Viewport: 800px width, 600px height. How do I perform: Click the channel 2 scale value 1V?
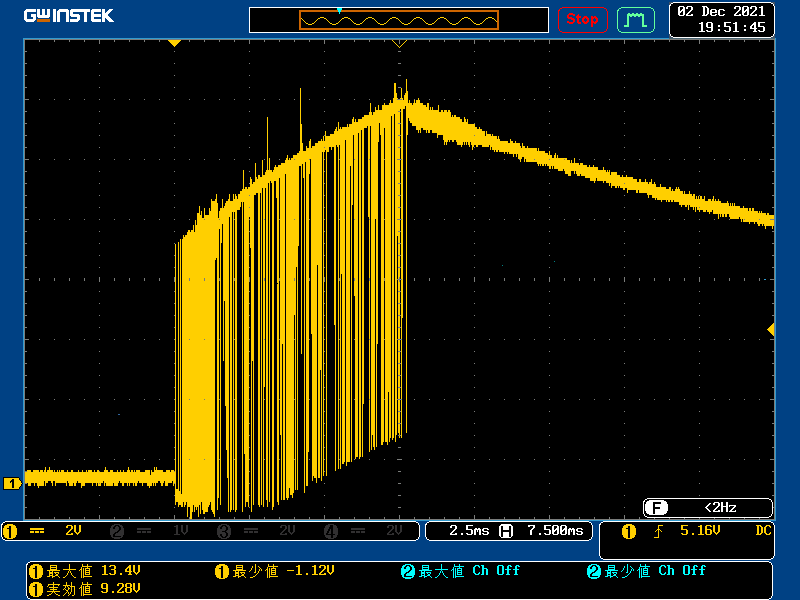click(x=181, y=531)
